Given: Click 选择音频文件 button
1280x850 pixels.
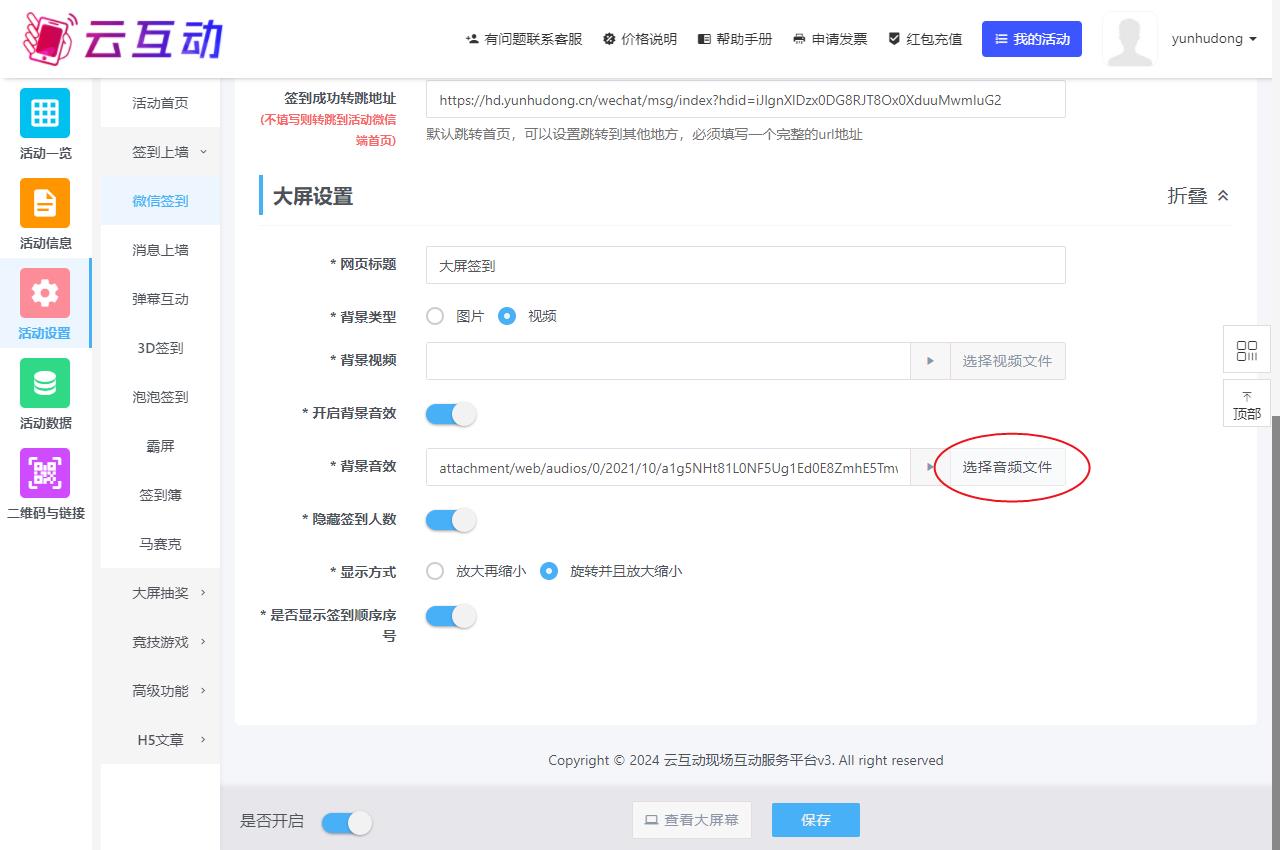Looking at the screenshot, I should (x=1007, y=467).
